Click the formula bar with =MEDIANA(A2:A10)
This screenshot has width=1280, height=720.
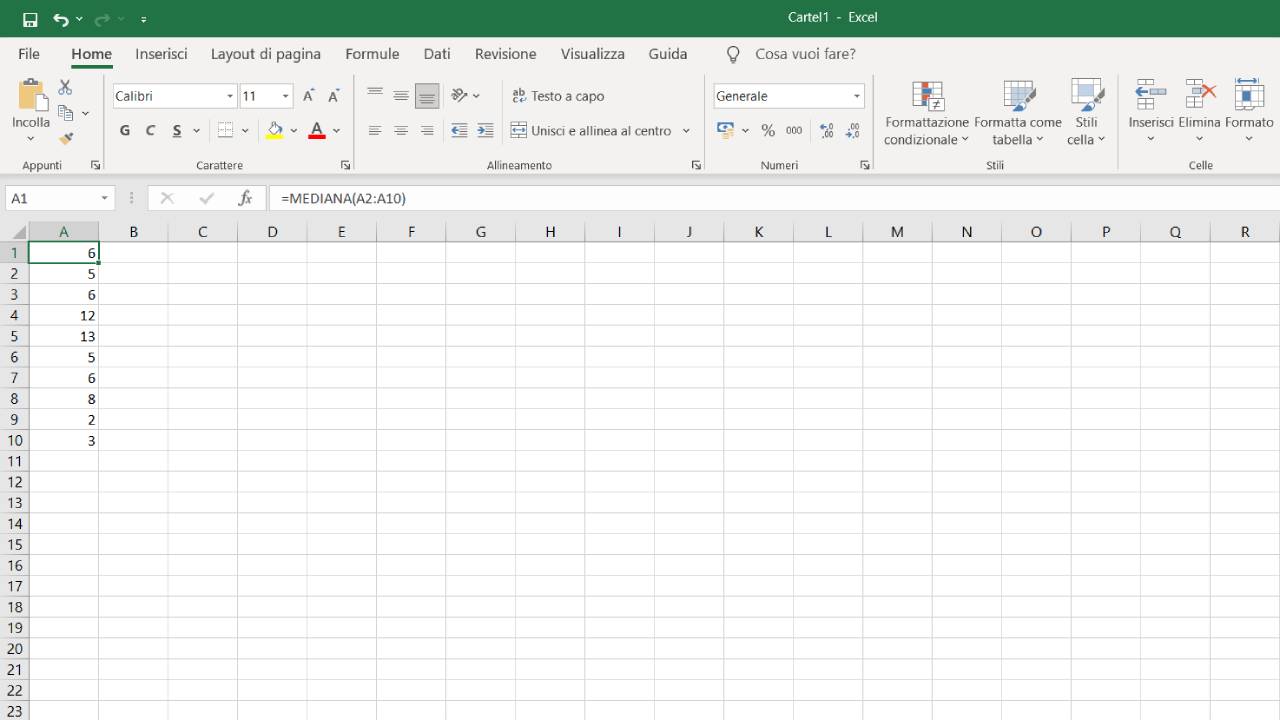[x=774, y=199]
